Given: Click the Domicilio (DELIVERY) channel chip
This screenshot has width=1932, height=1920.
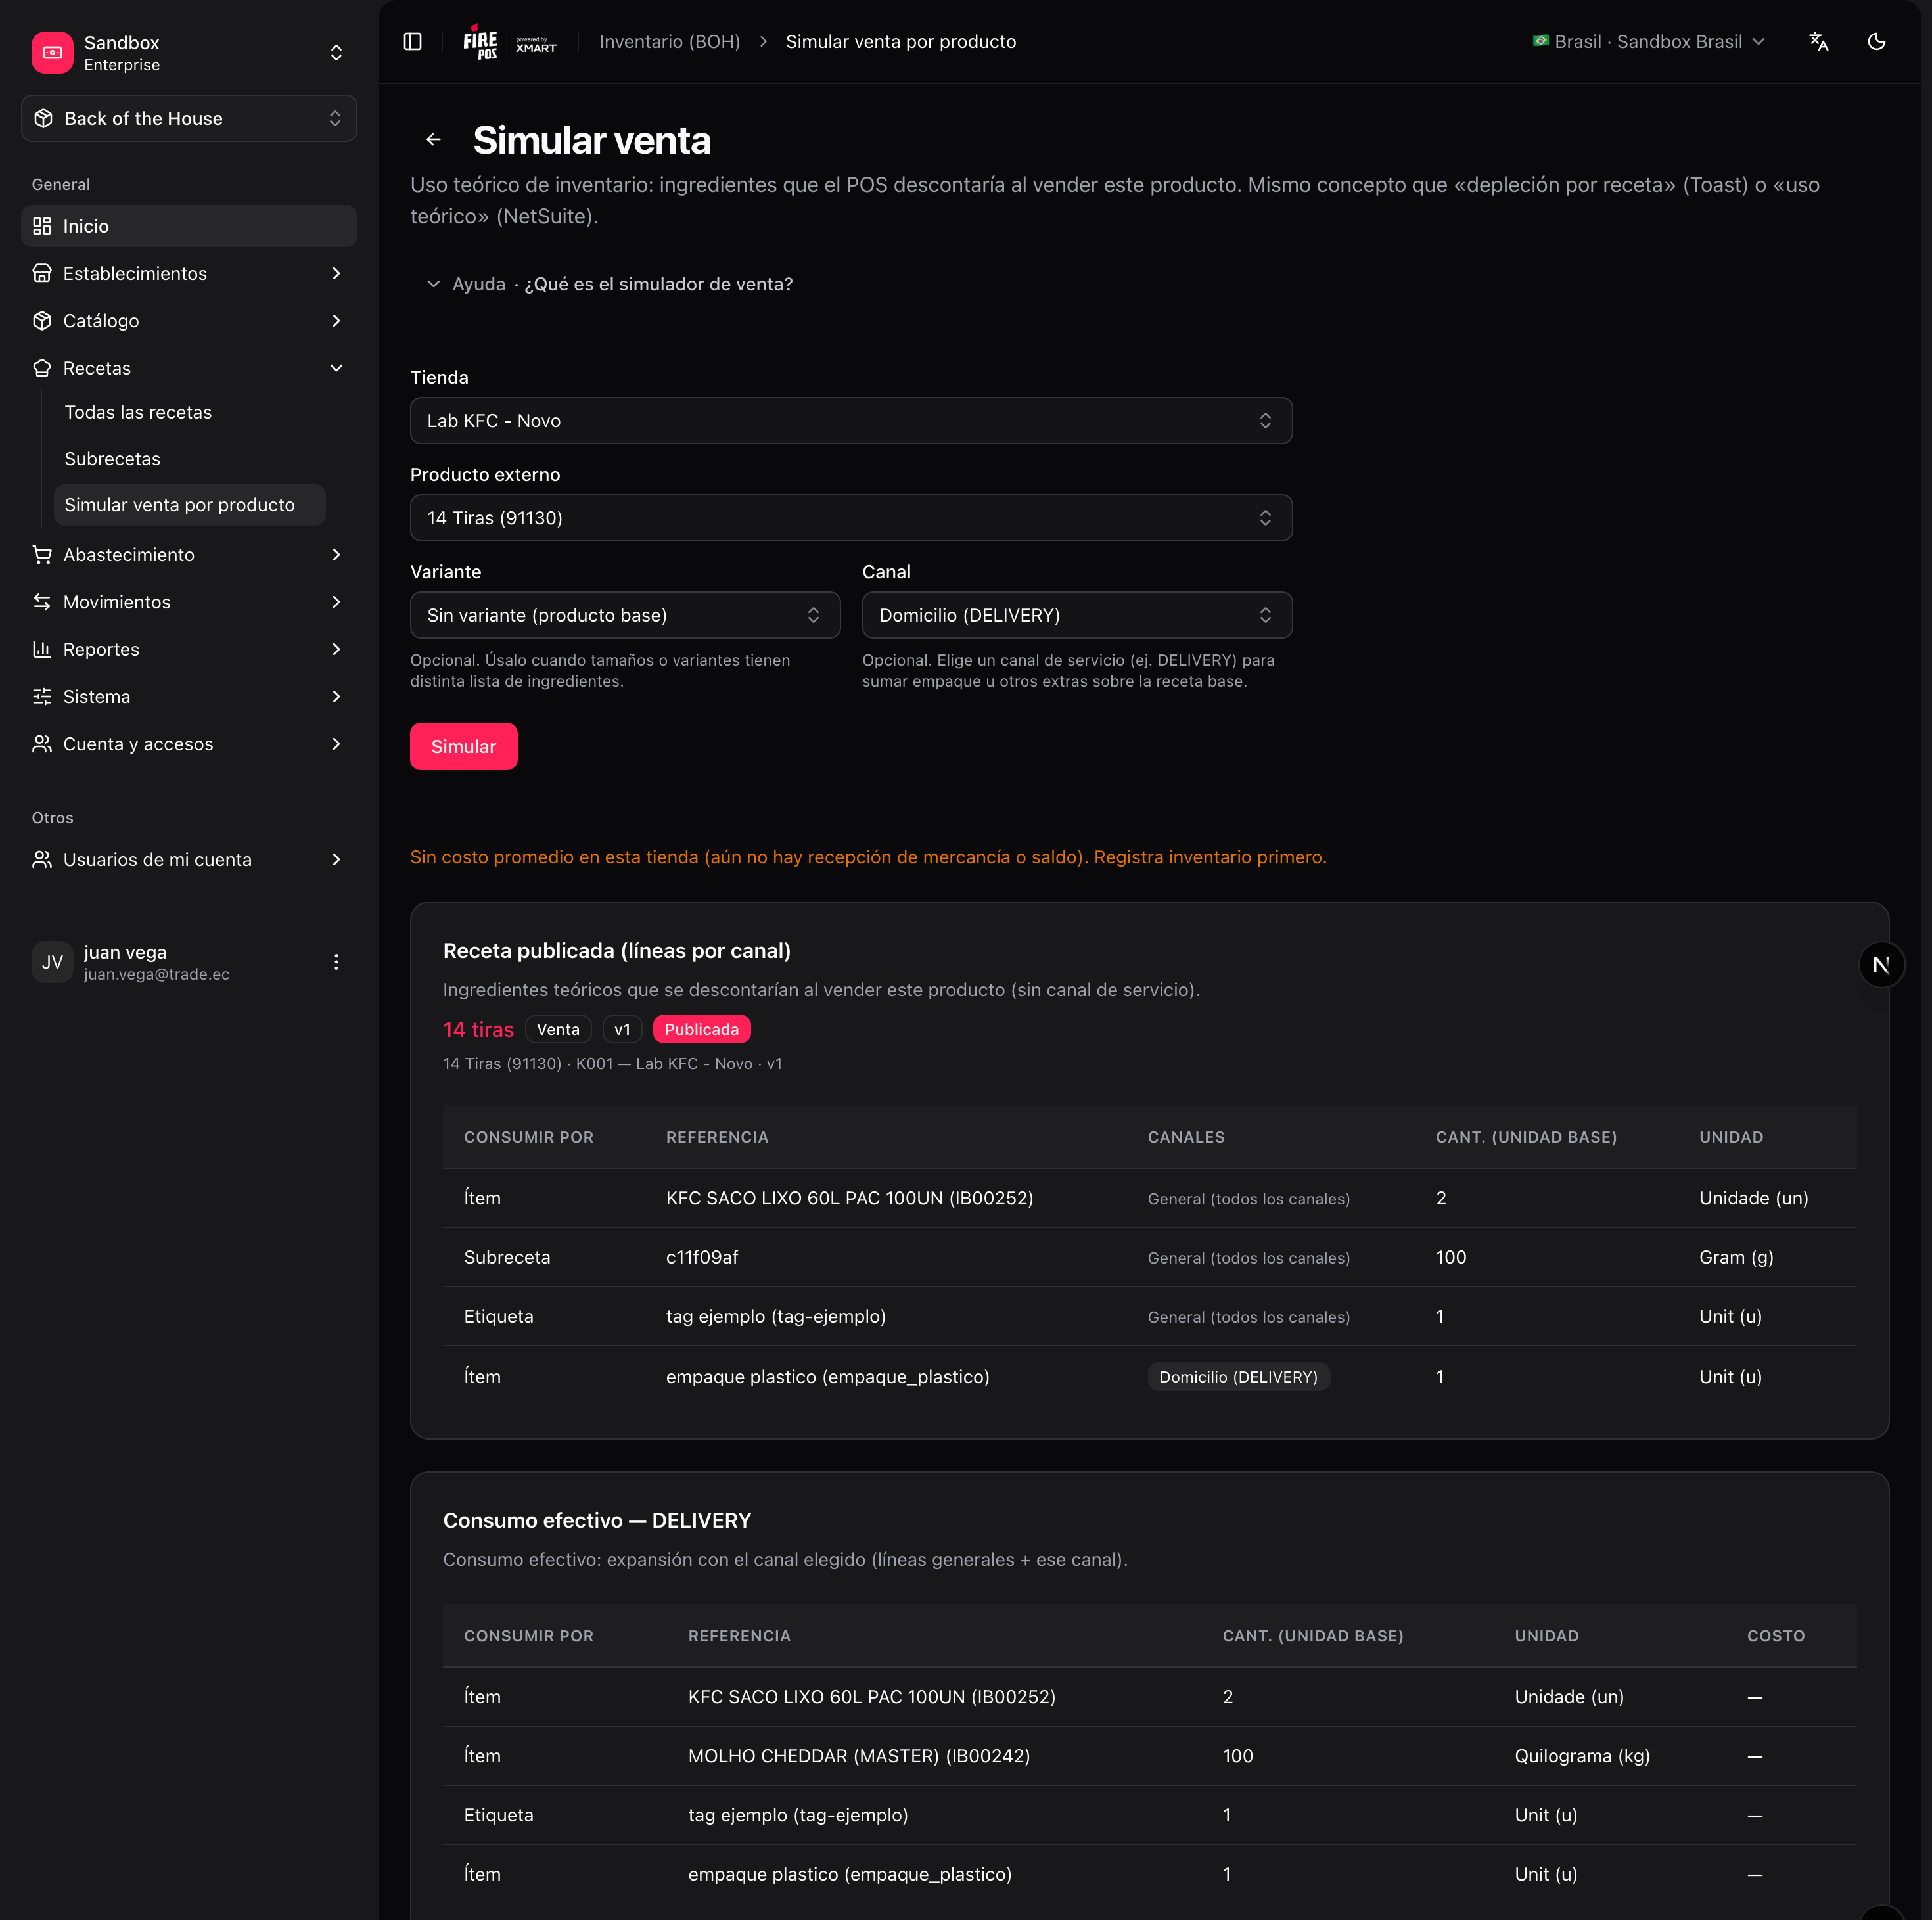Looking at the screenshot, I should tap(1238, 1376).
